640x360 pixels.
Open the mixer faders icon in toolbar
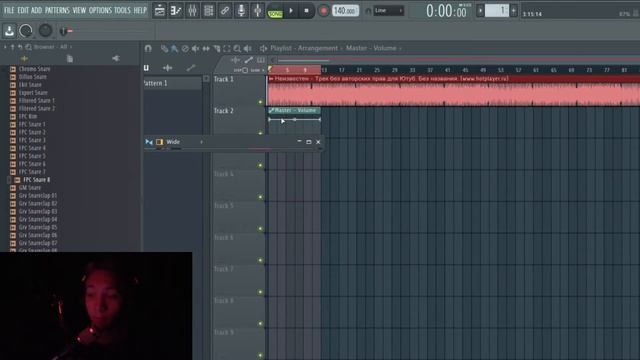(192, 11)
